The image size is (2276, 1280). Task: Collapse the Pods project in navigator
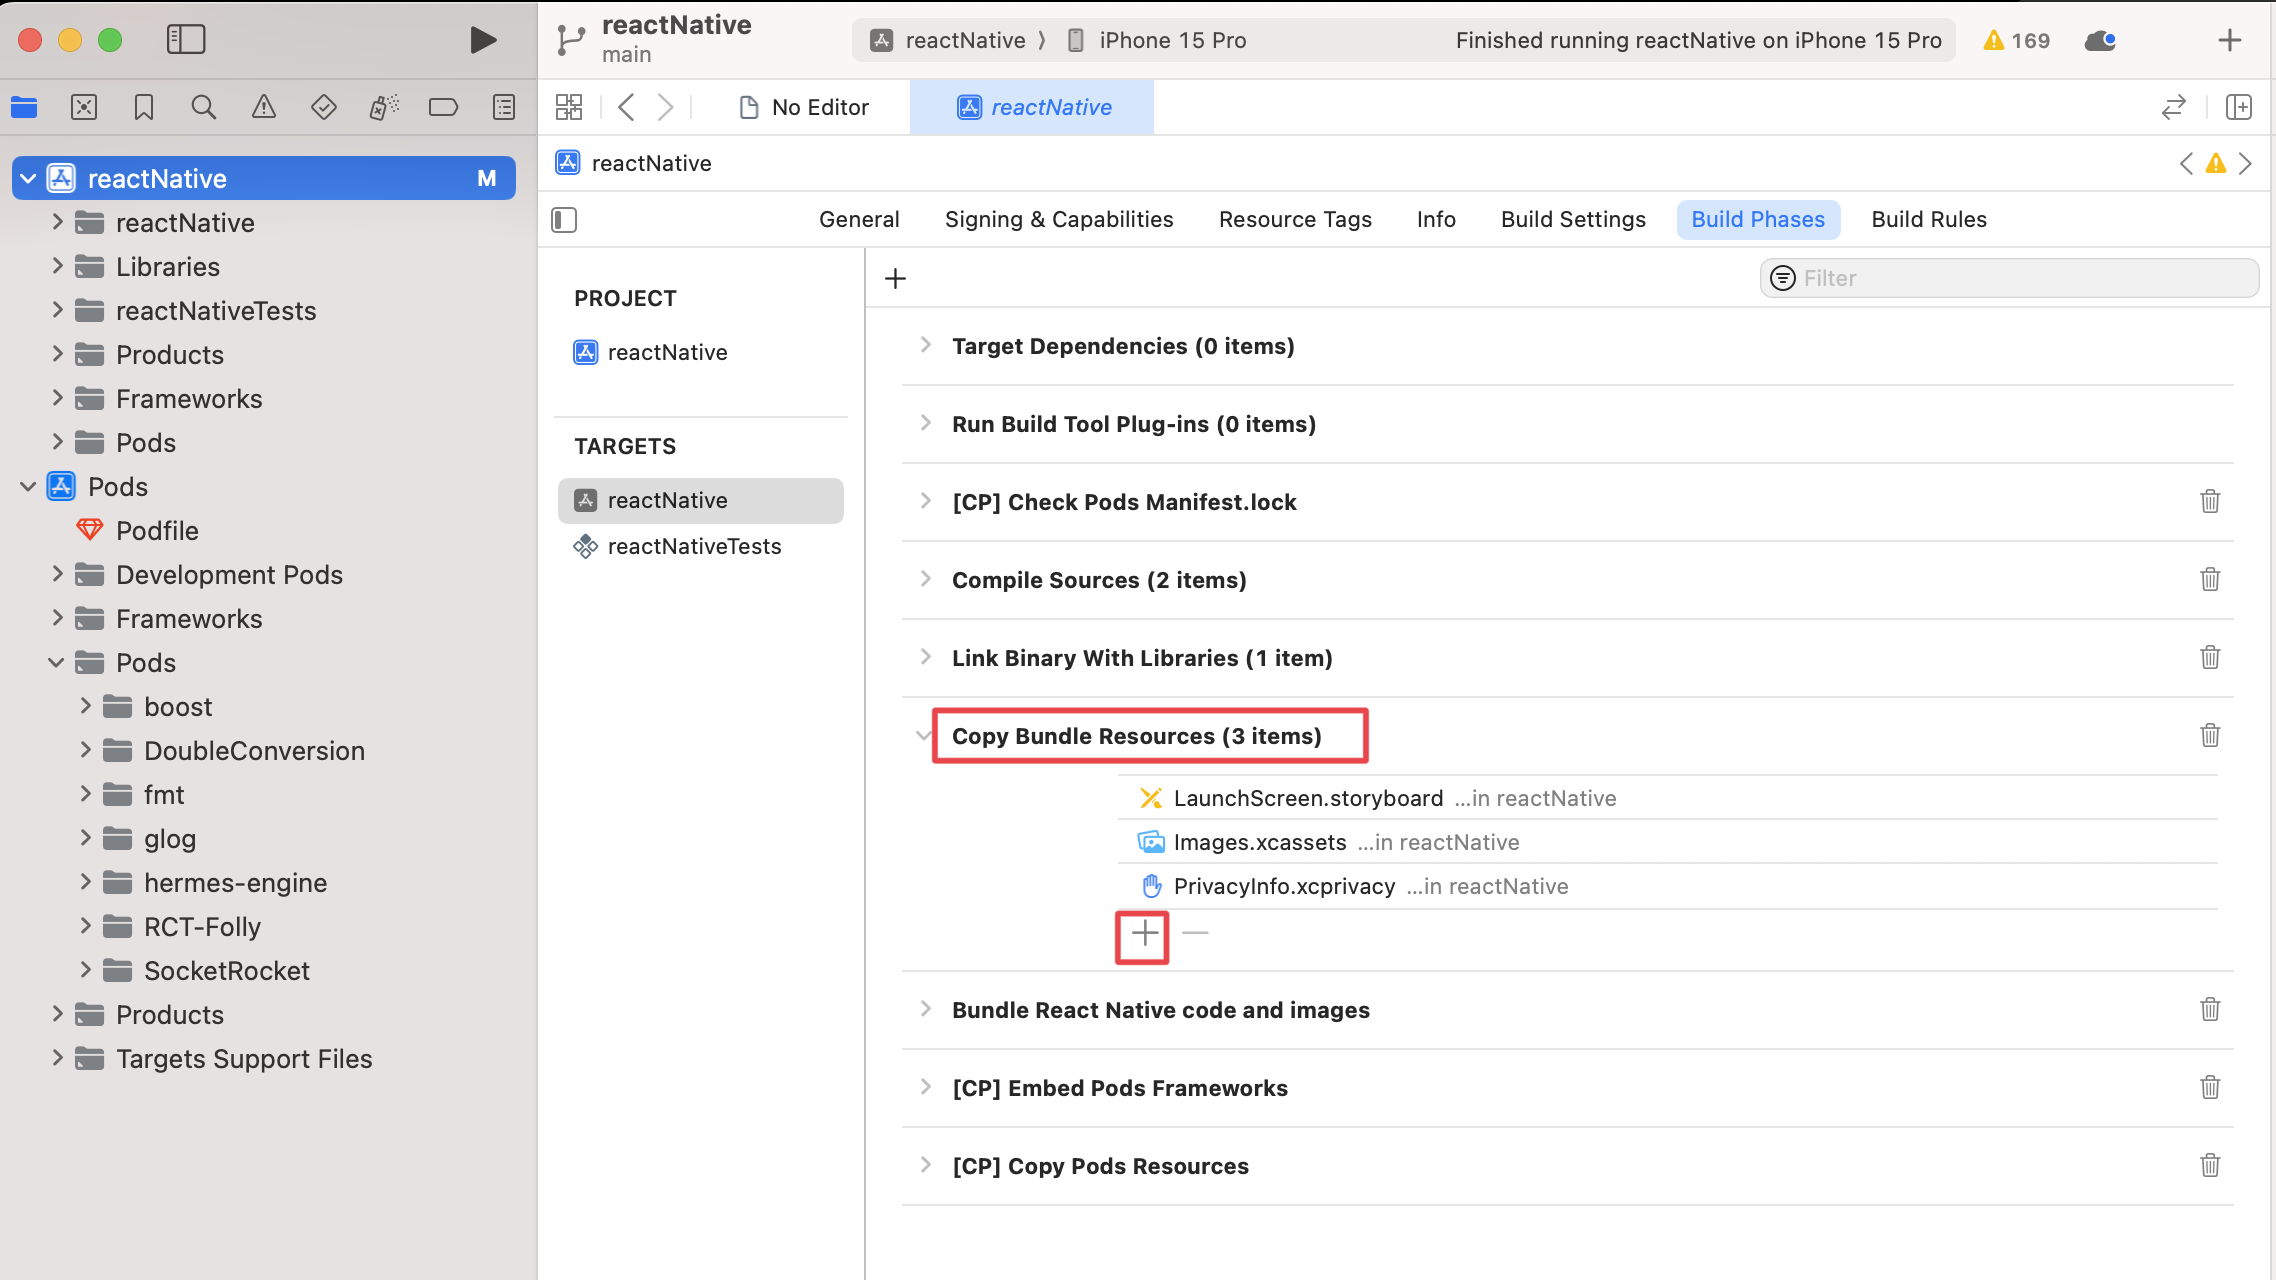click(29, 486)
